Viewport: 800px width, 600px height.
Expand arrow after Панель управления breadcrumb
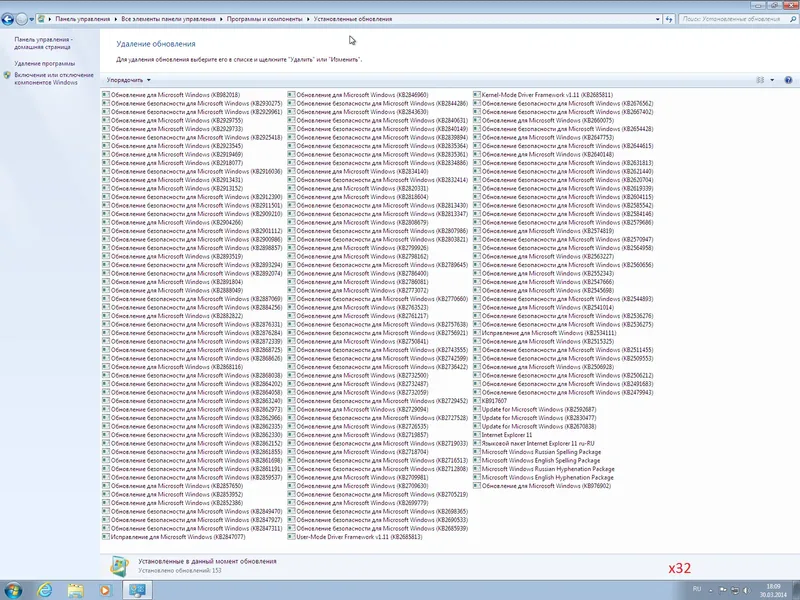[116, 19]
